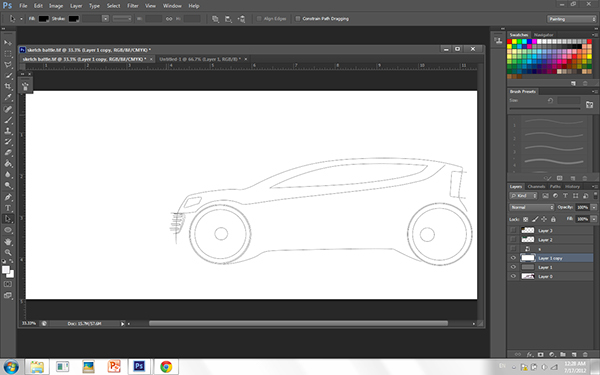
Task: Create a new layer icon
Action: pos(574,355)
